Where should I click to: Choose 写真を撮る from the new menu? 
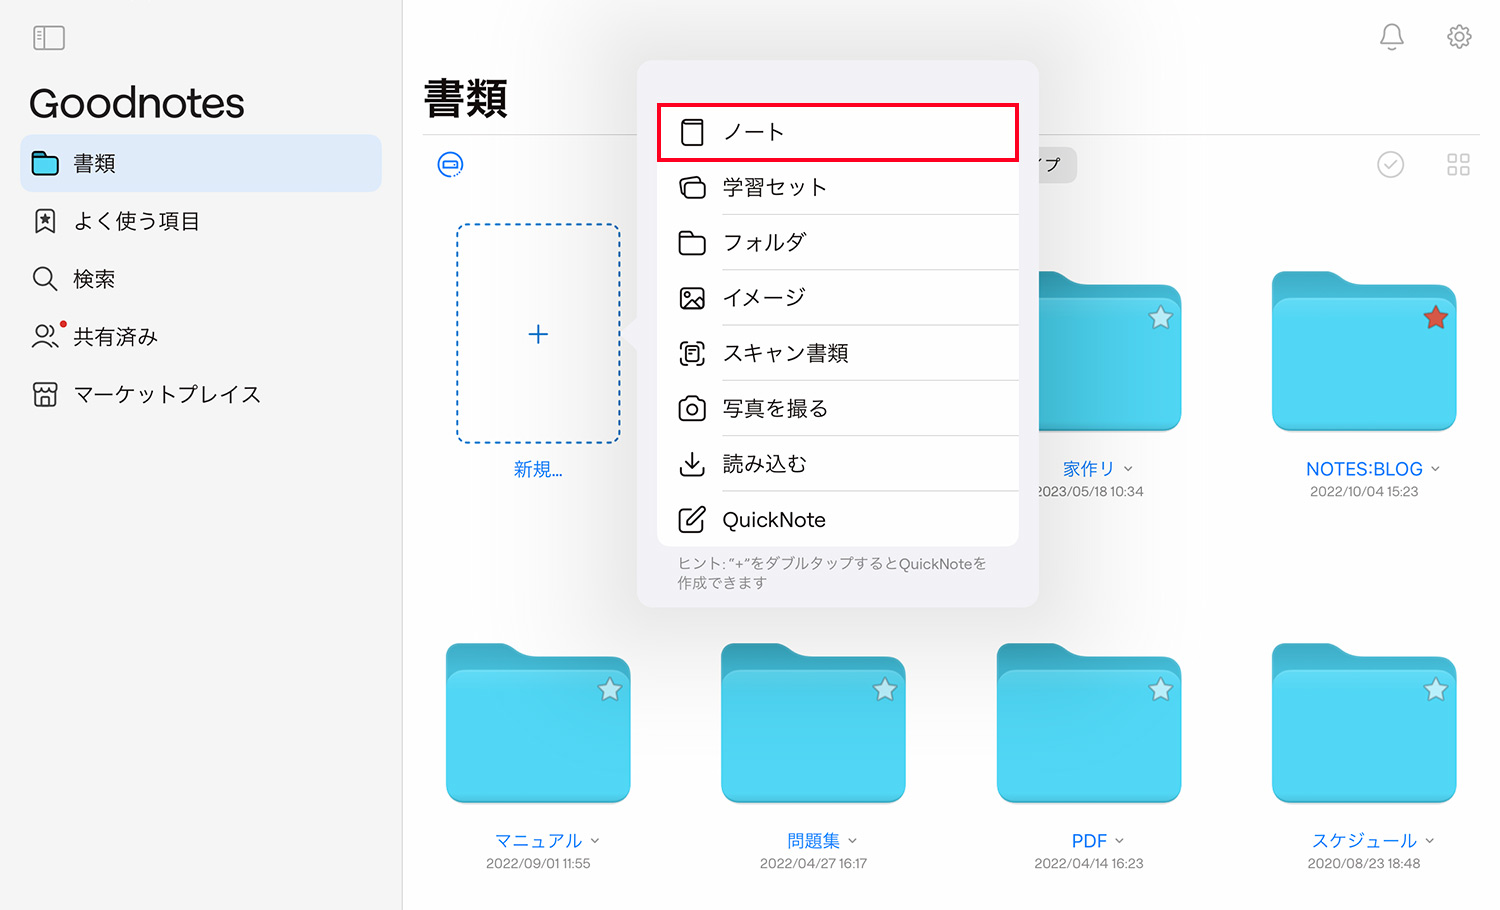(838, 408)
